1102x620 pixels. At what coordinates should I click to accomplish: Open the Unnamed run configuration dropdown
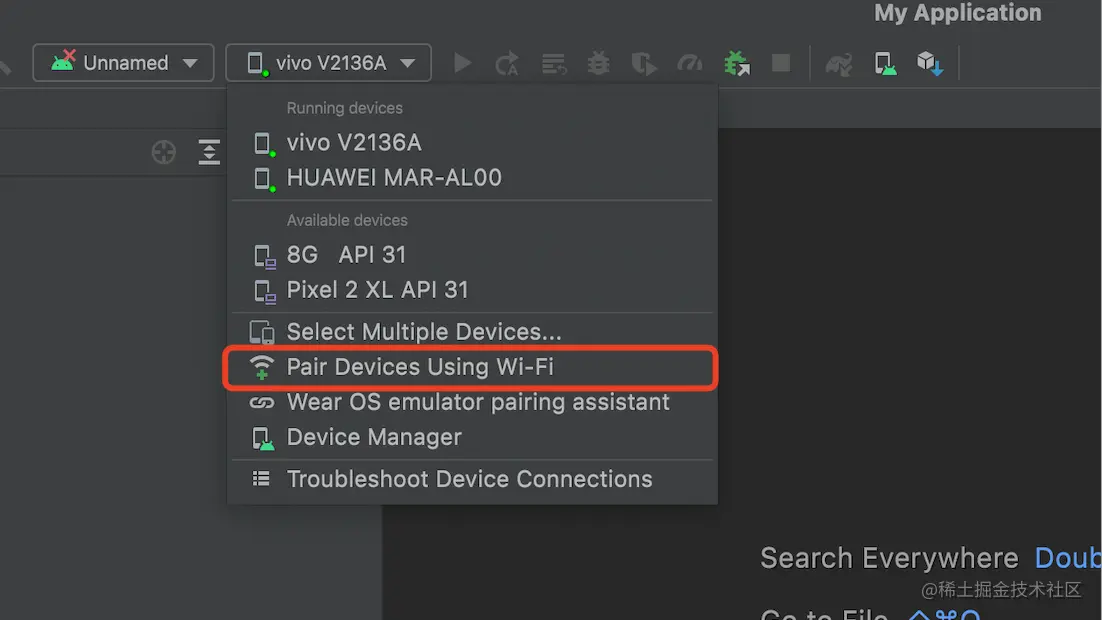click(x=123, y=63)
